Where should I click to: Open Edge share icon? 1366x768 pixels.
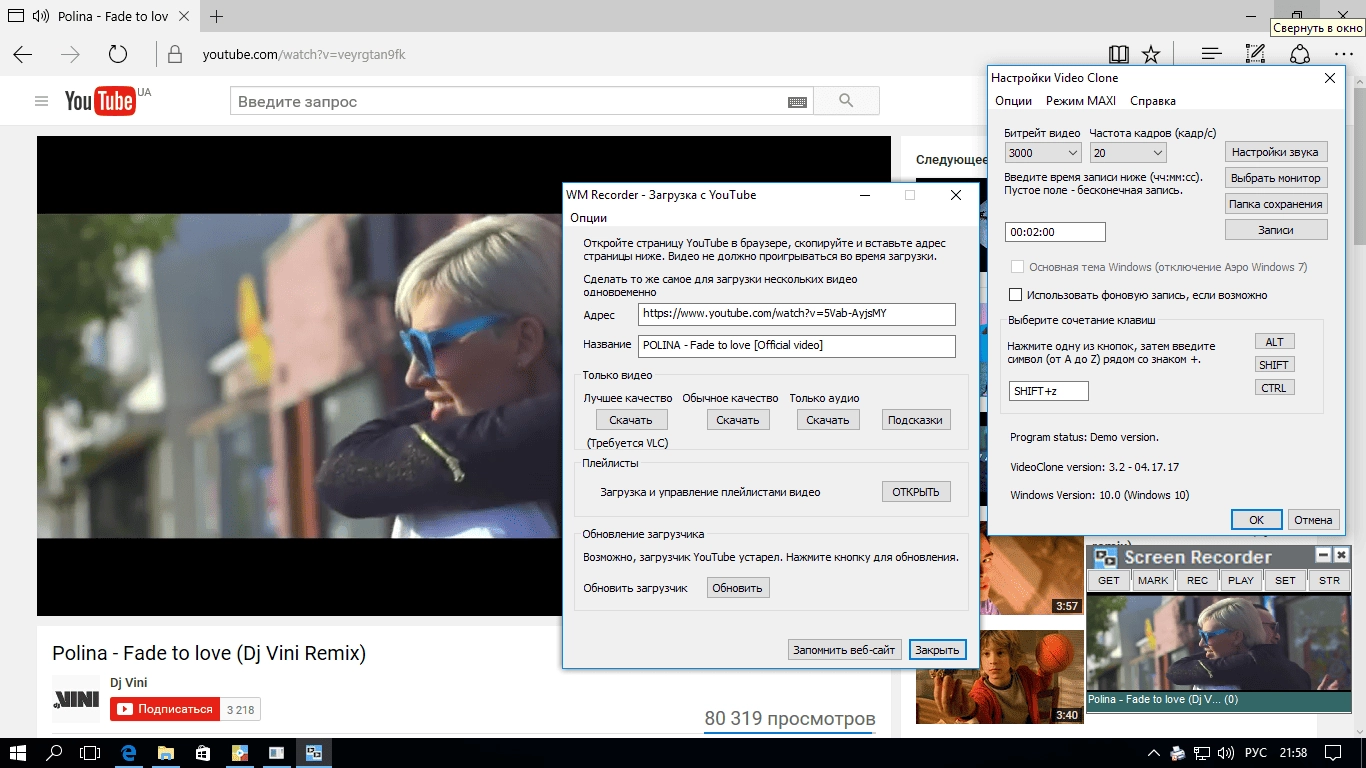(1299, 54)
